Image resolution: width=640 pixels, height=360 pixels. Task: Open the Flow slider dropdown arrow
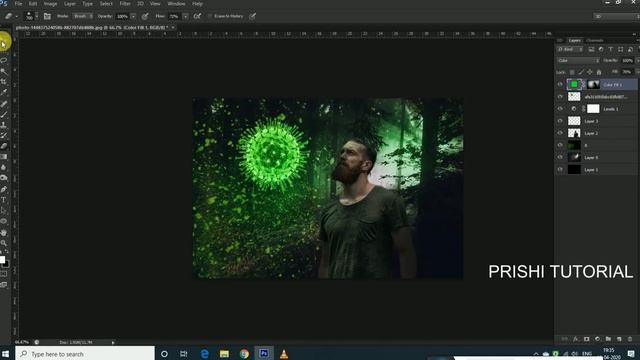coord(185,16)
